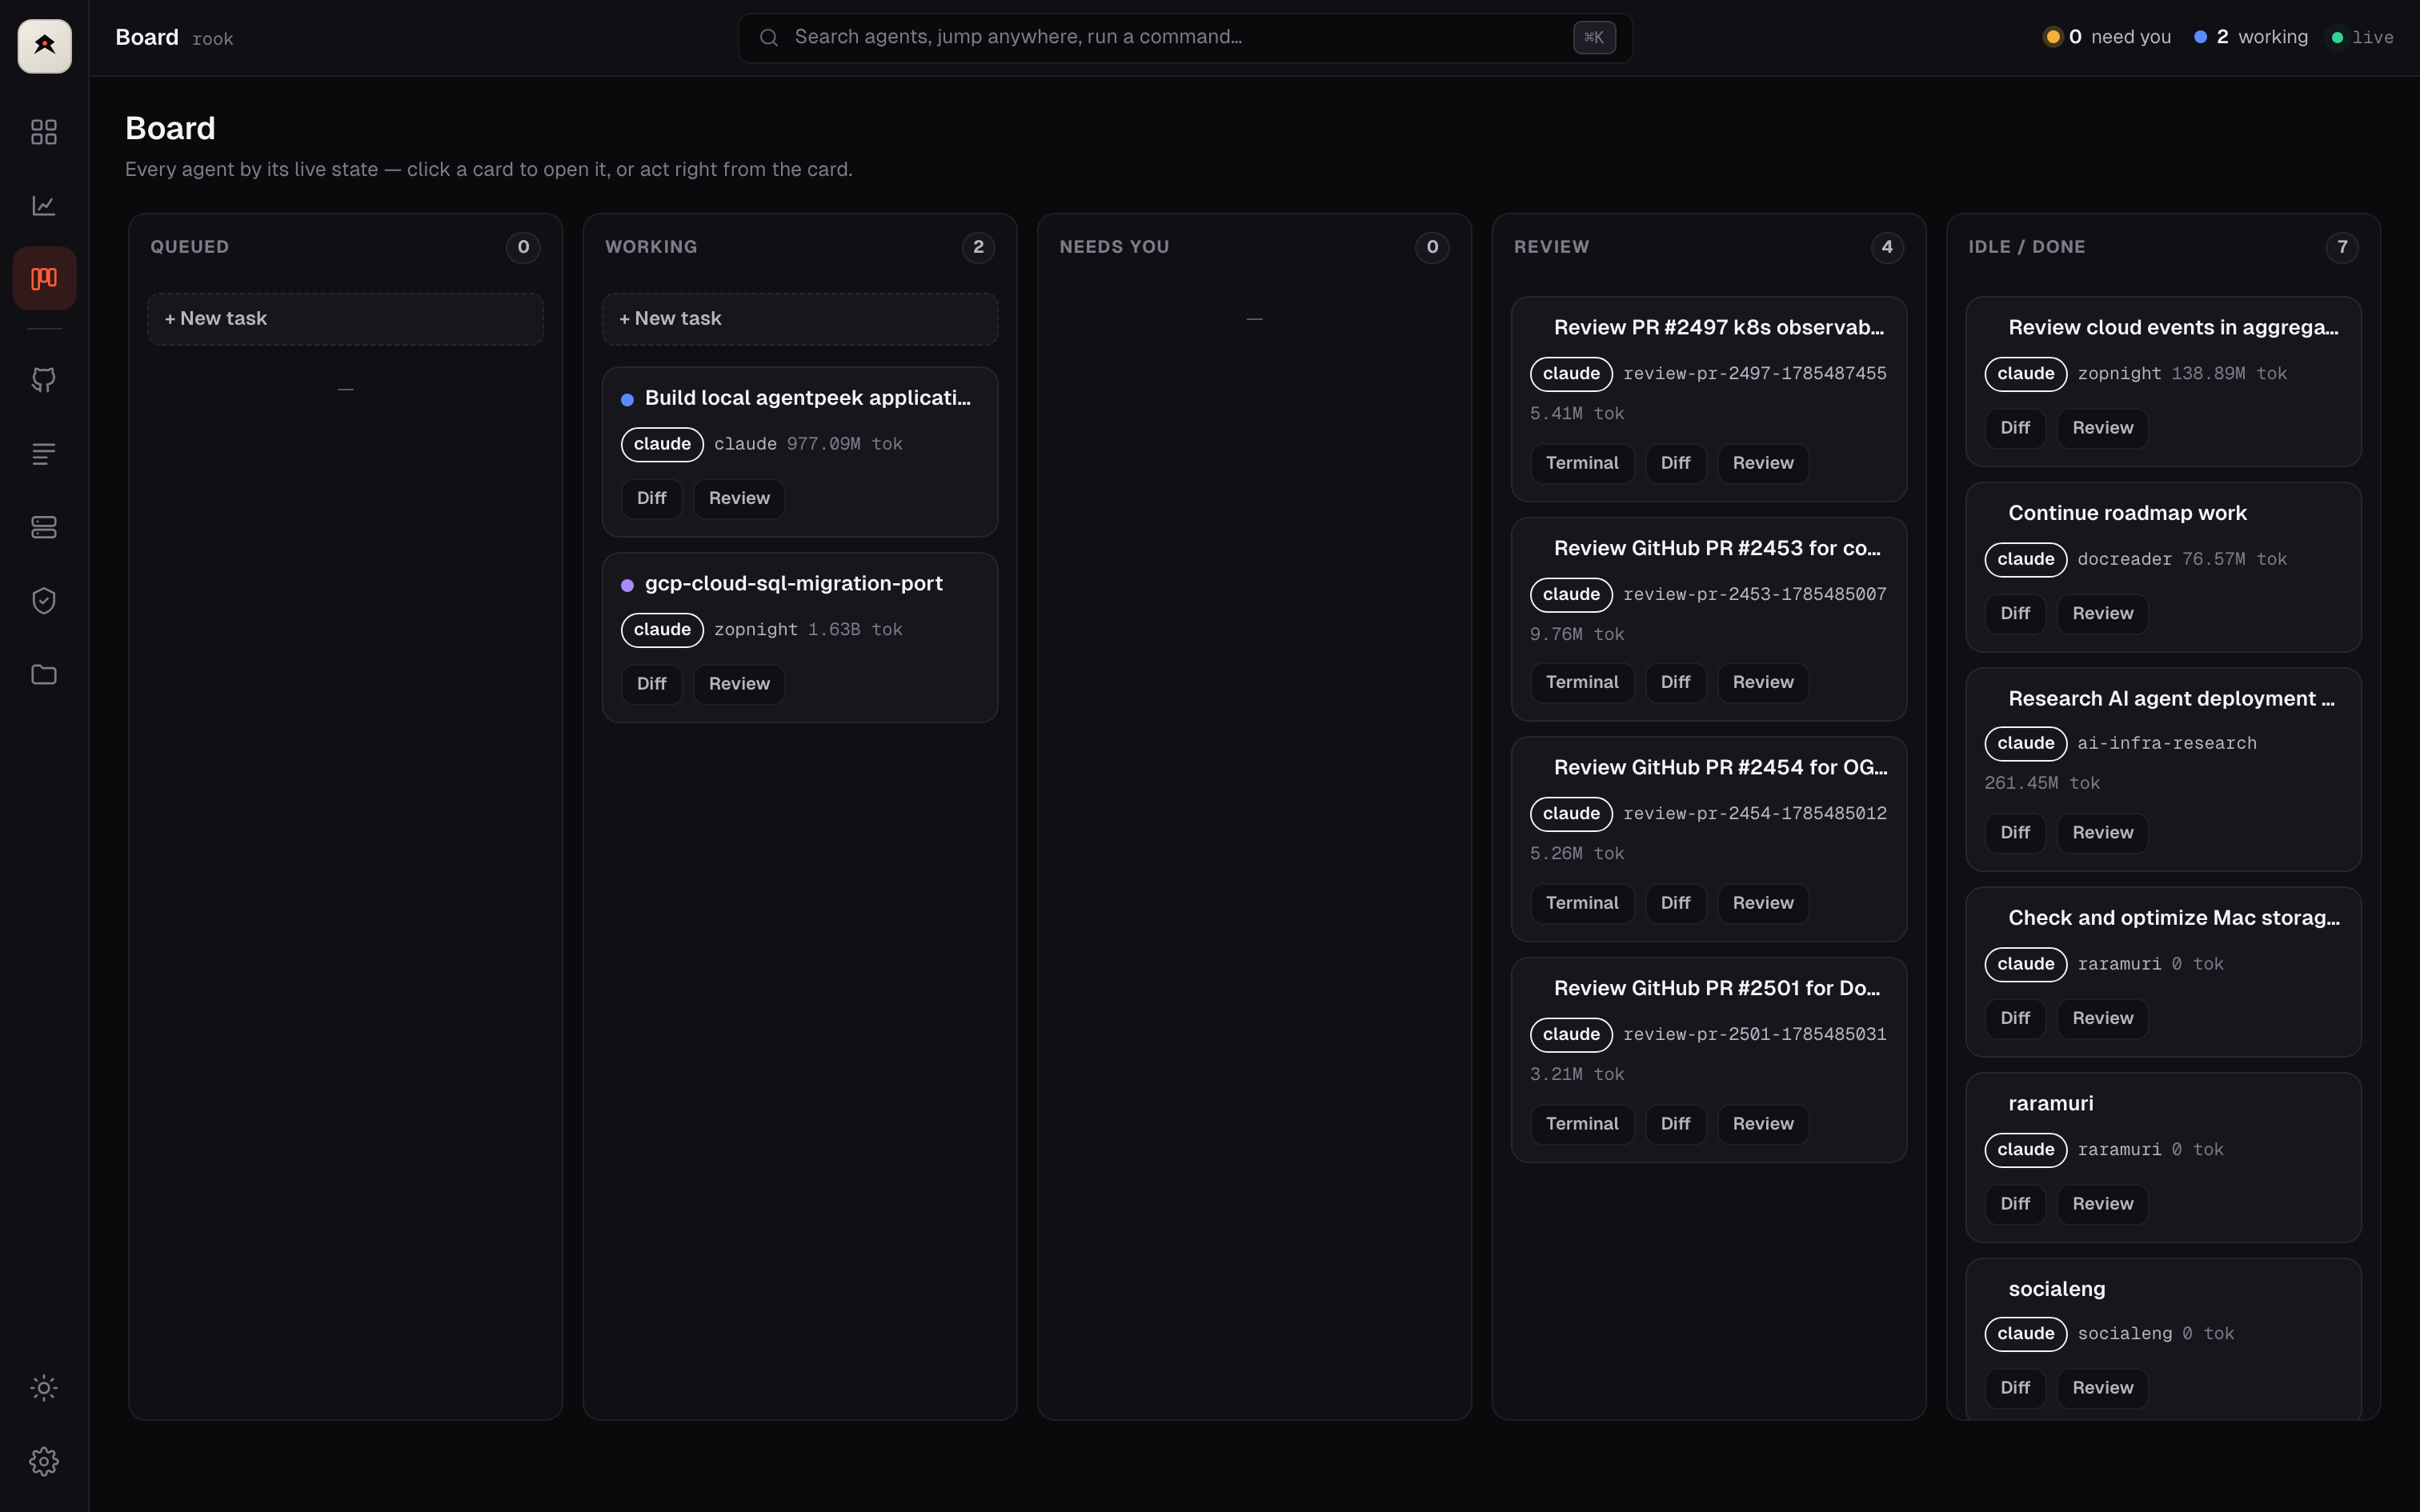Open settings gear icon in sidebar

coord(44,1462)
